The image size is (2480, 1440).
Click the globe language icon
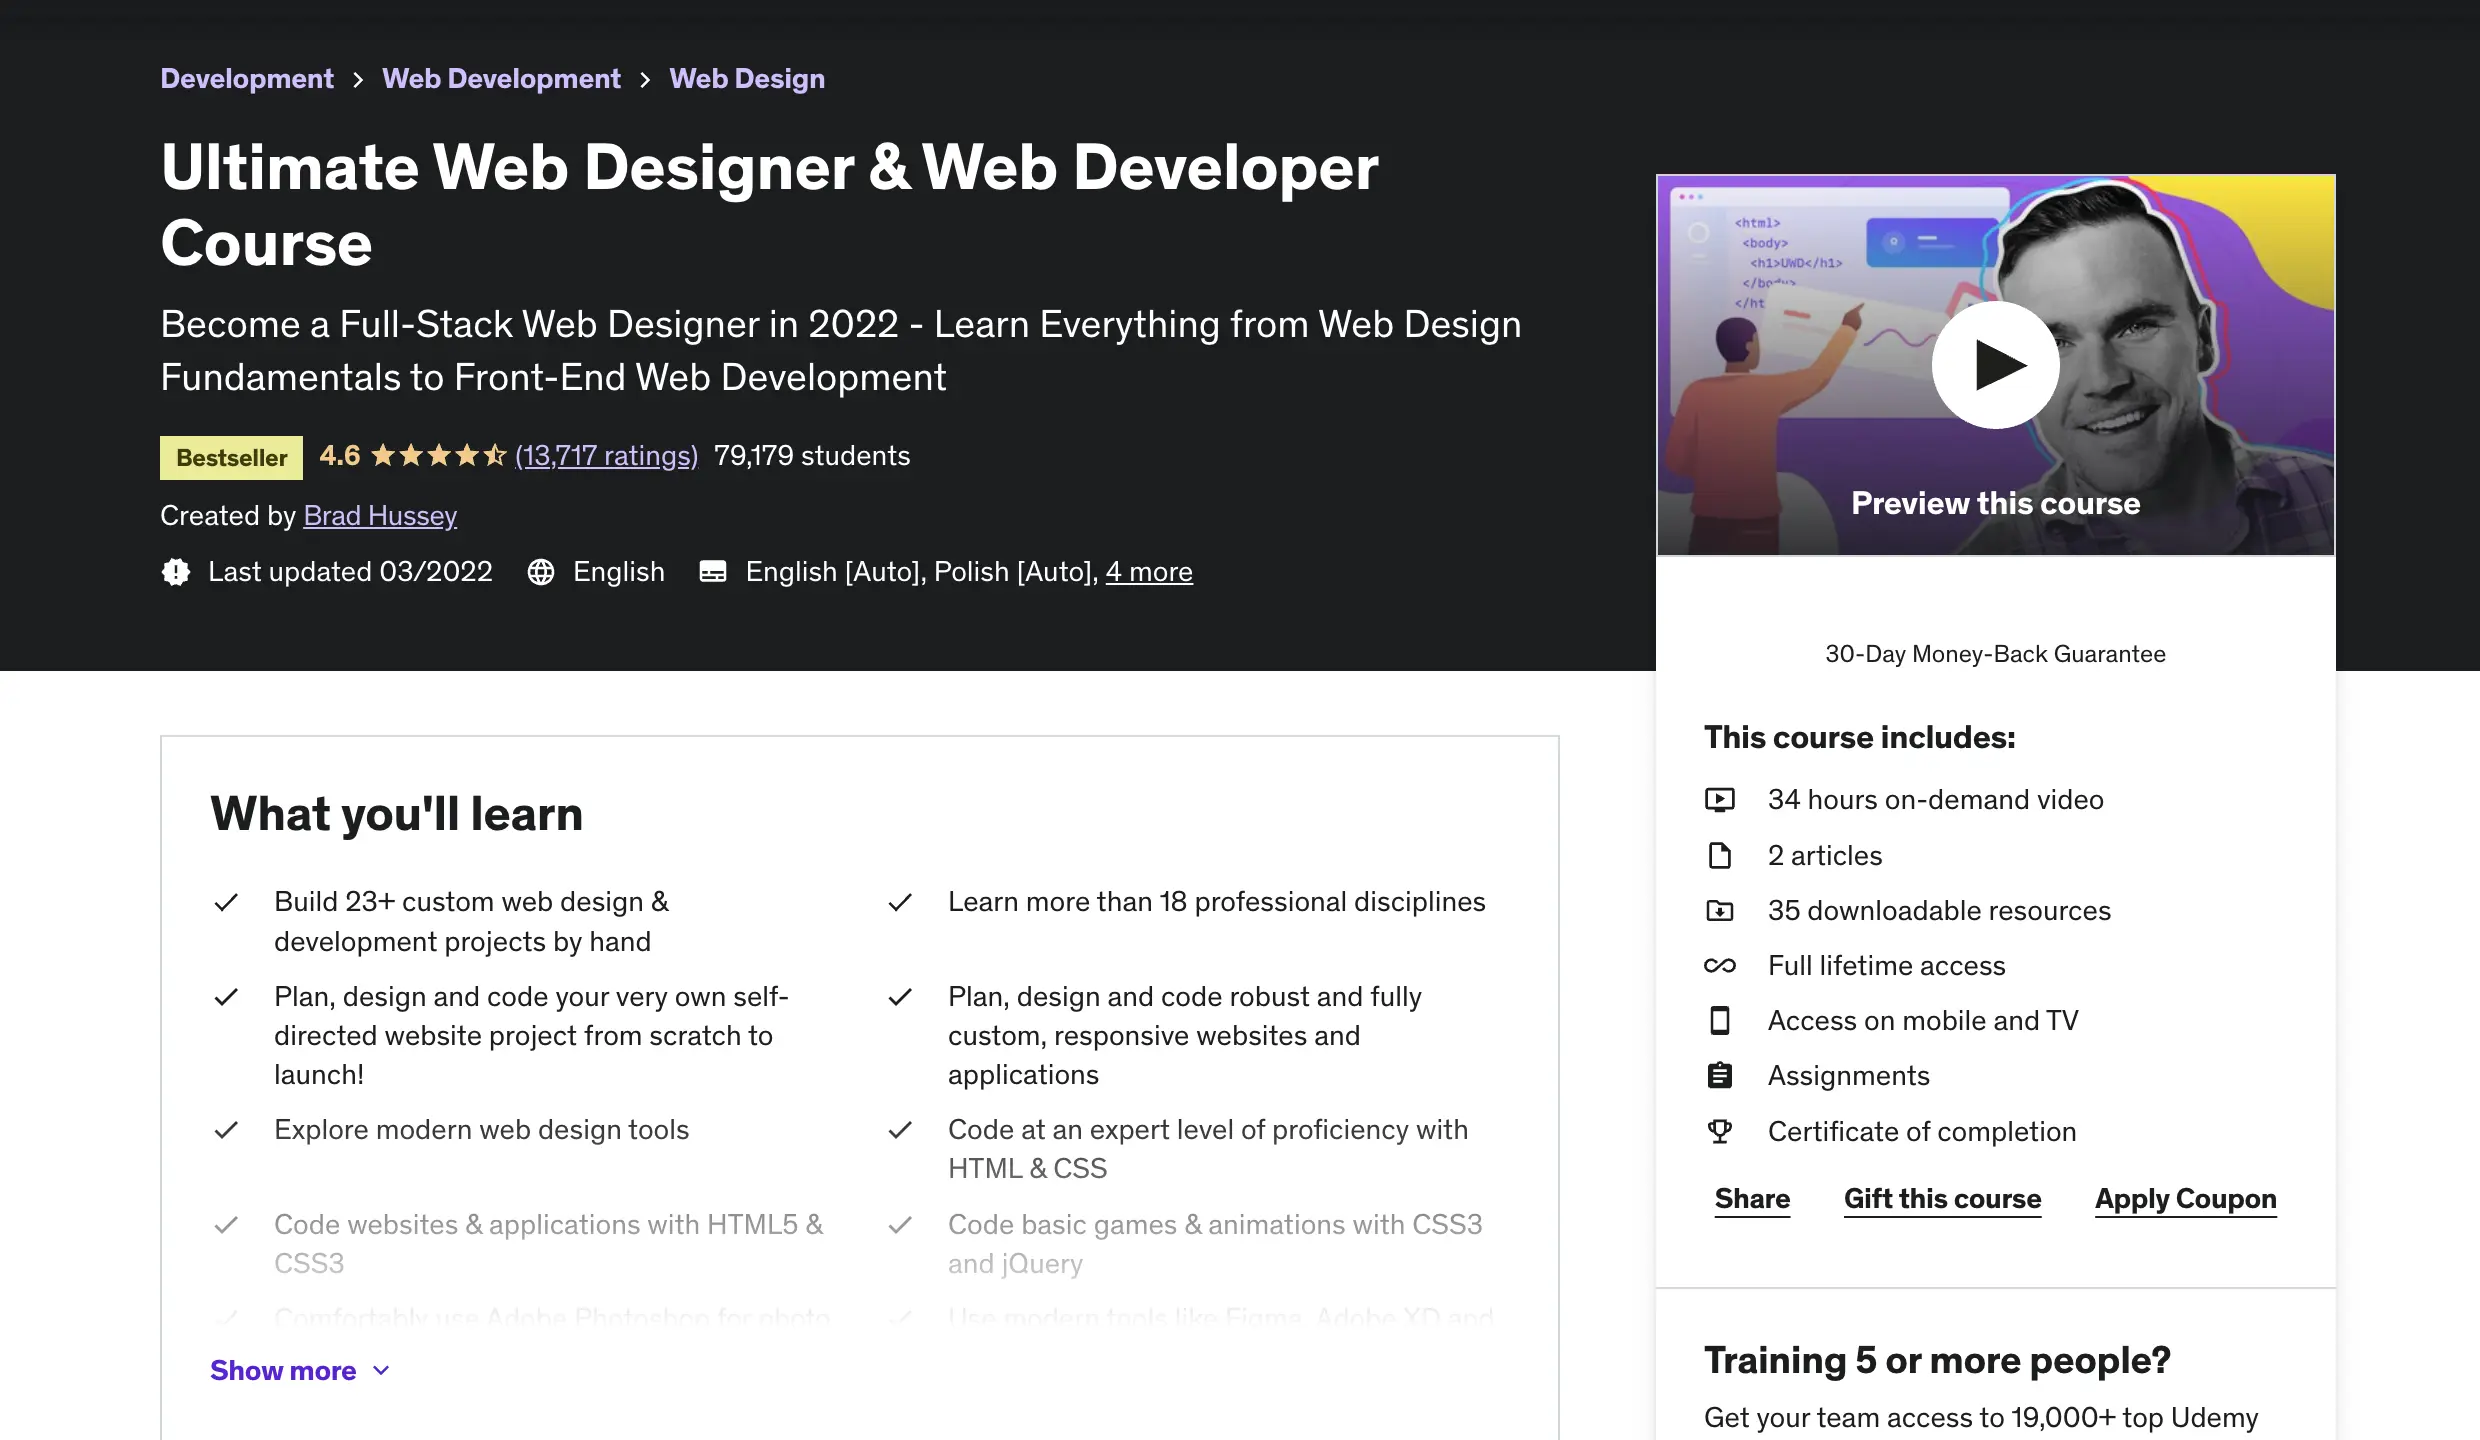pyautogui.click(x=541, y=572)
